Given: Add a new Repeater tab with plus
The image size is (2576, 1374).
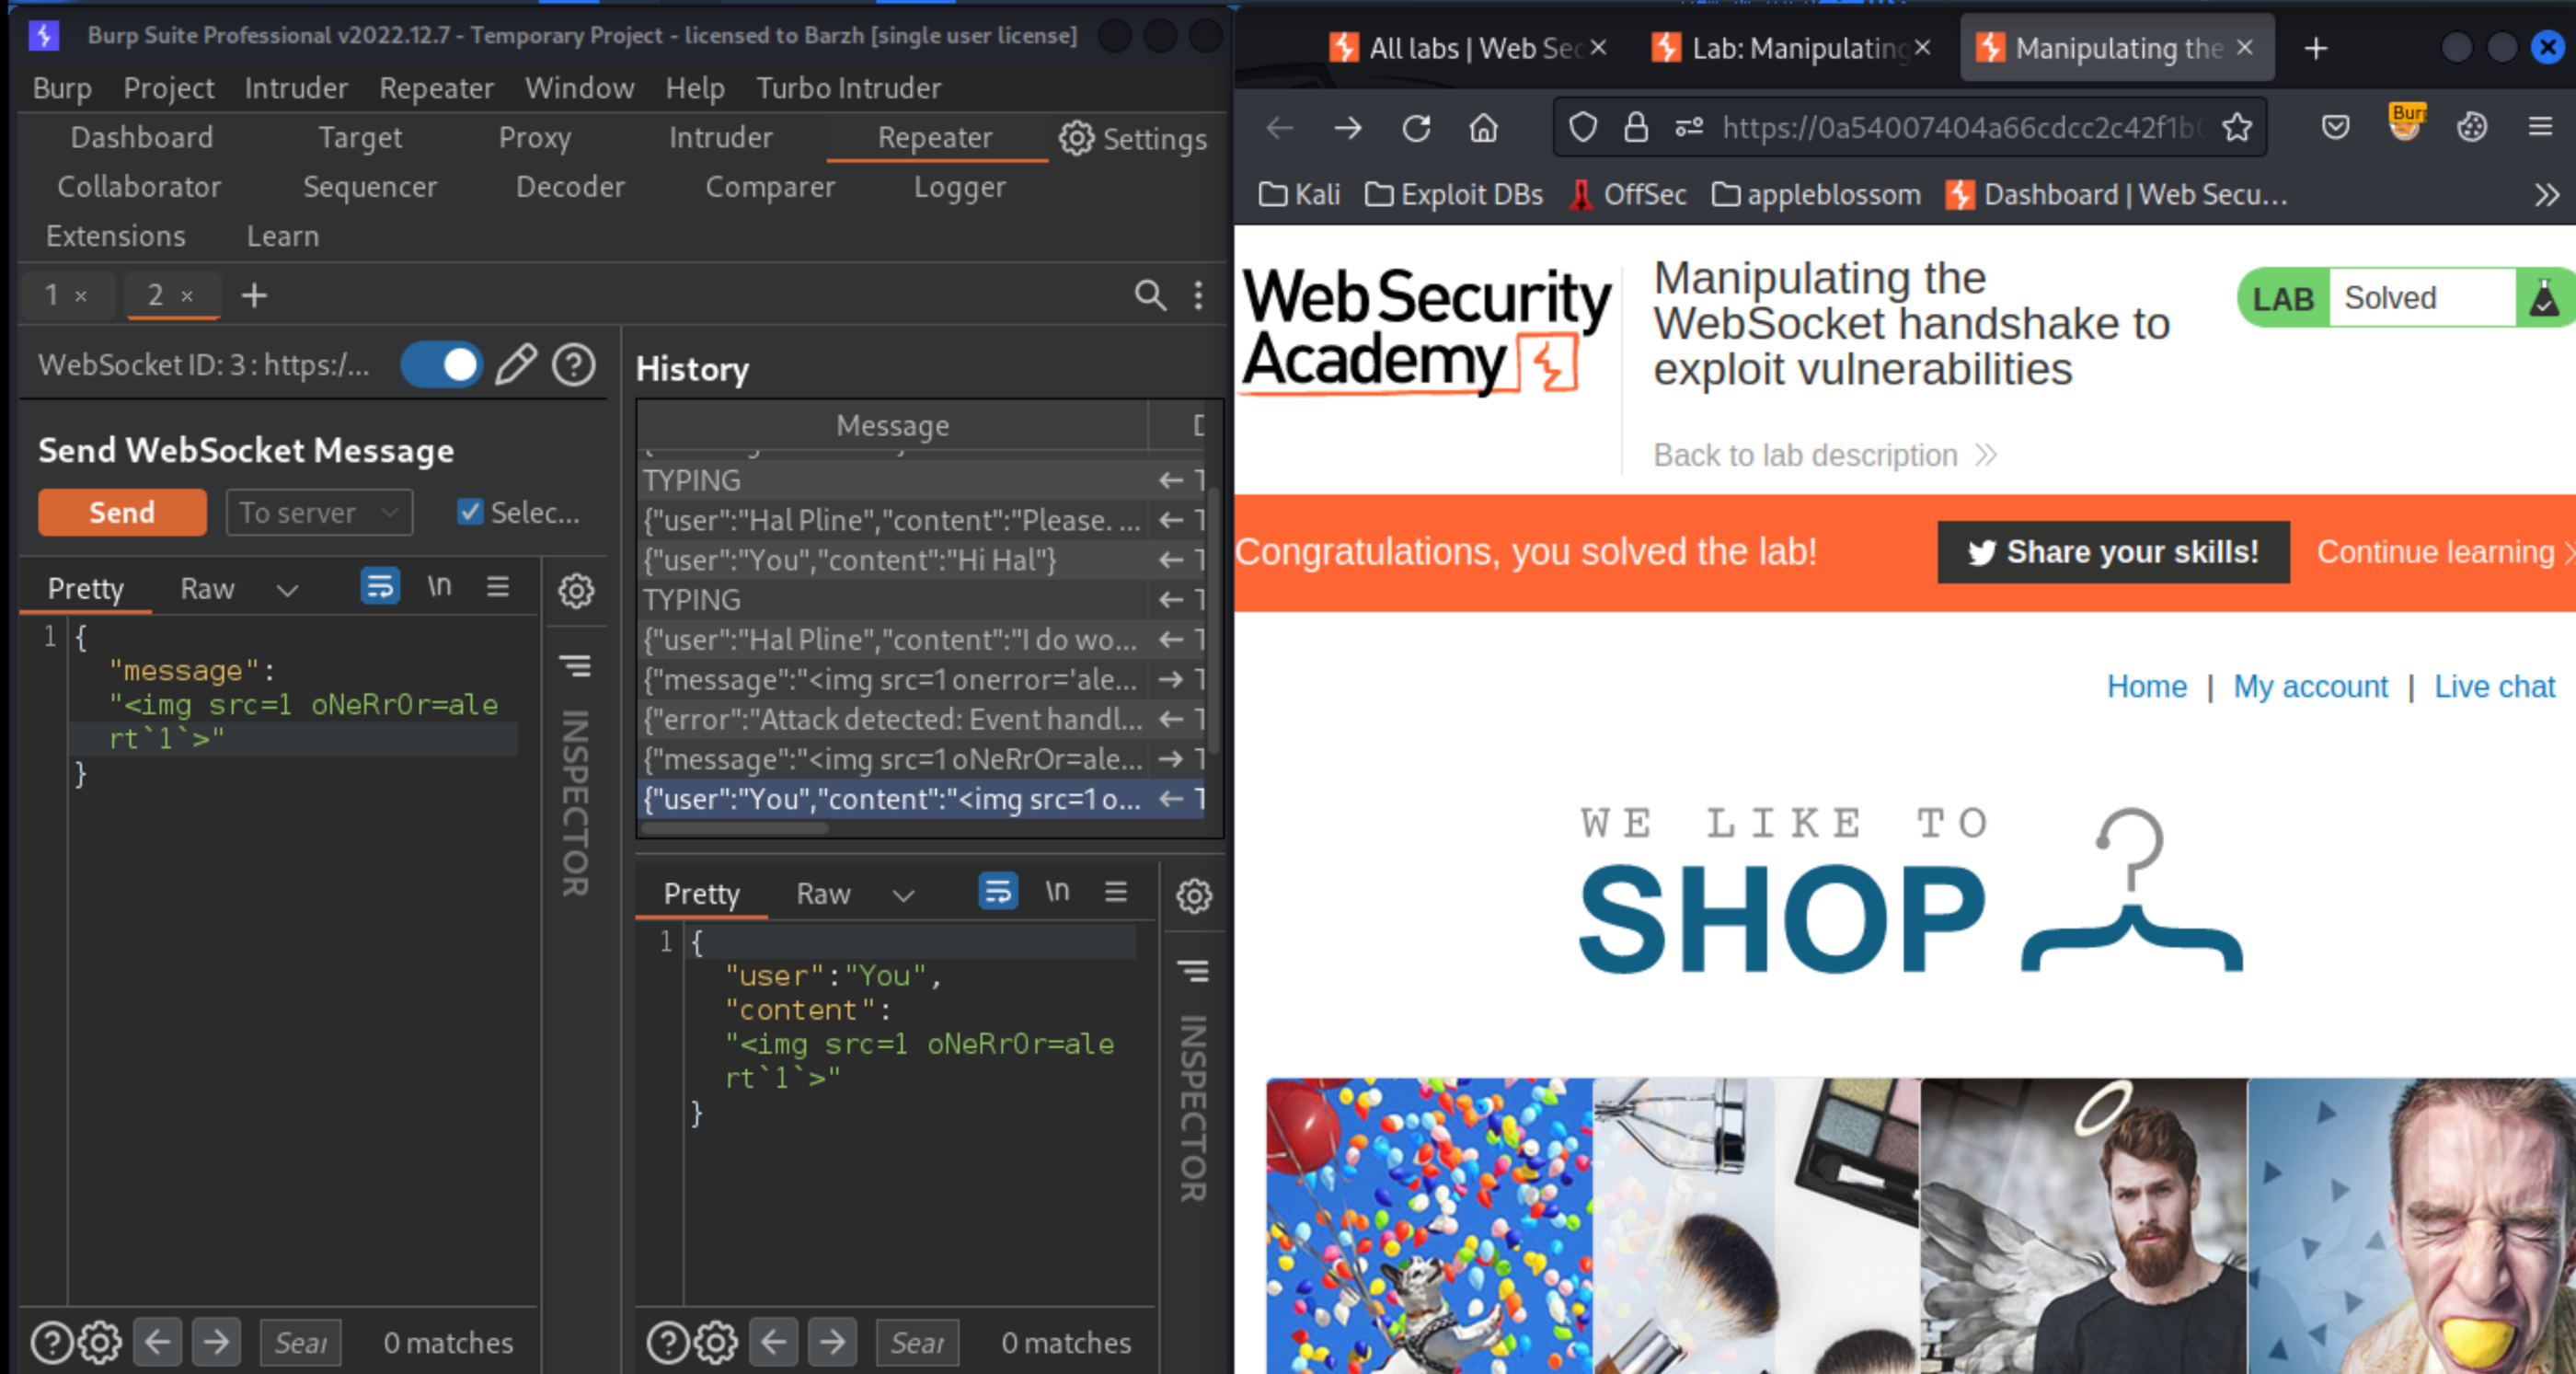Looking at the screenshot, I should coord(254,295).
